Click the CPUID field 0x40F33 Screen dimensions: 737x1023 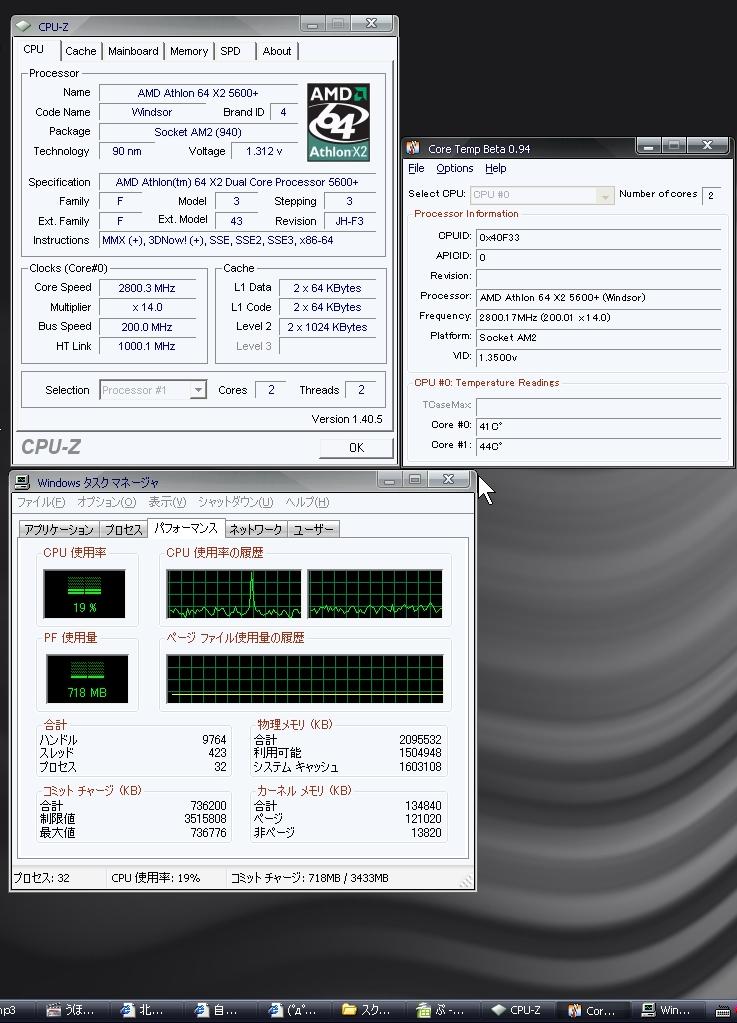tap(599, 237)
